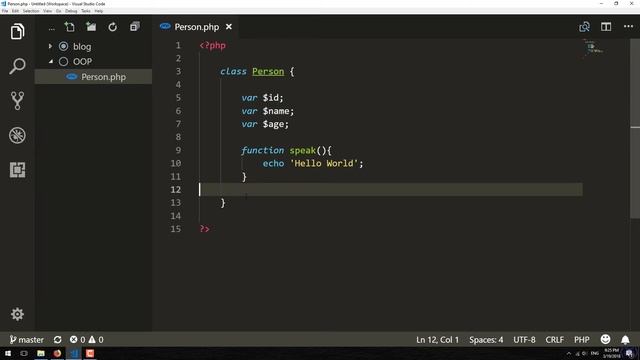The width and height of the screenshot is (640, 360).
Task: Open the Windows Start menu
Action: (8, 353)
